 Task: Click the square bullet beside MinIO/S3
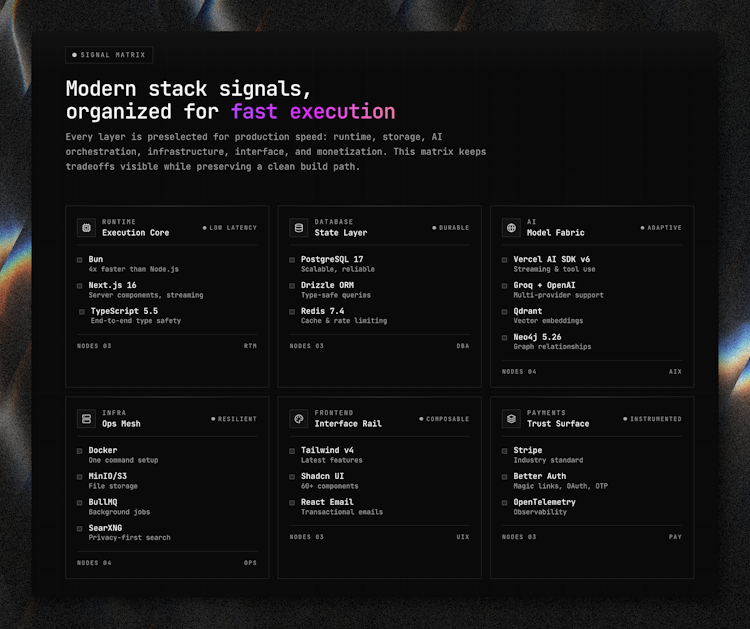coord(79,476)
